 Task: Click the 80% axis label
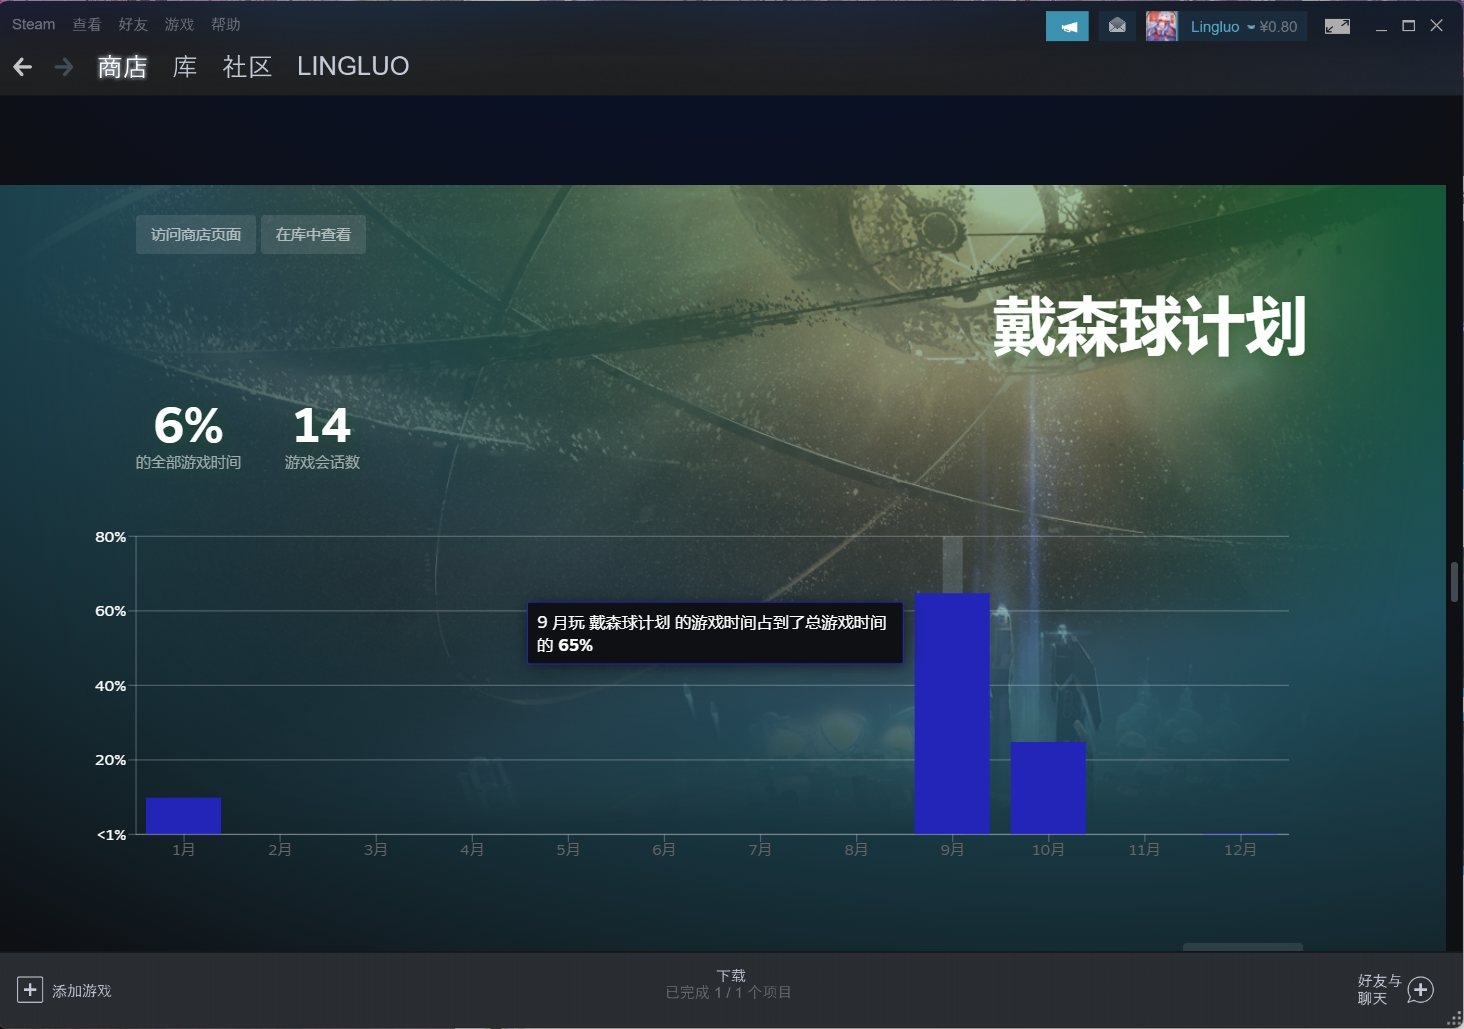[x=110, y=537]
